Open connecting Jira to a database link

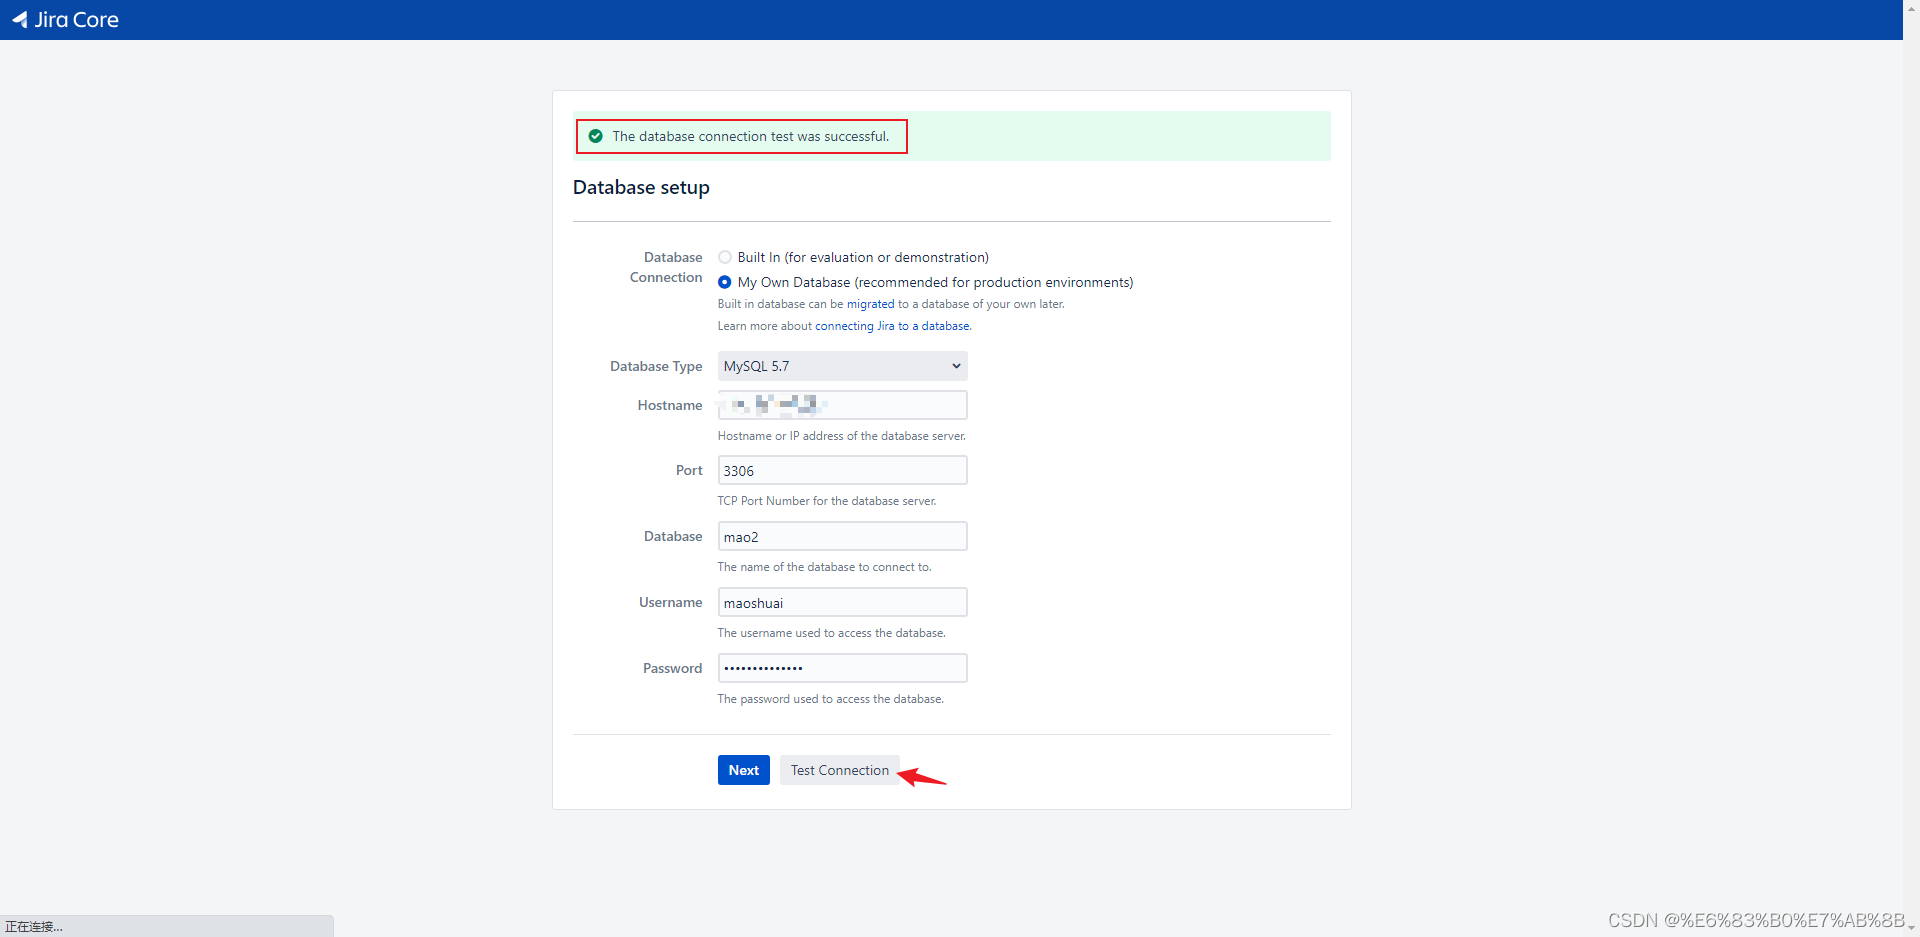point(892,326)
